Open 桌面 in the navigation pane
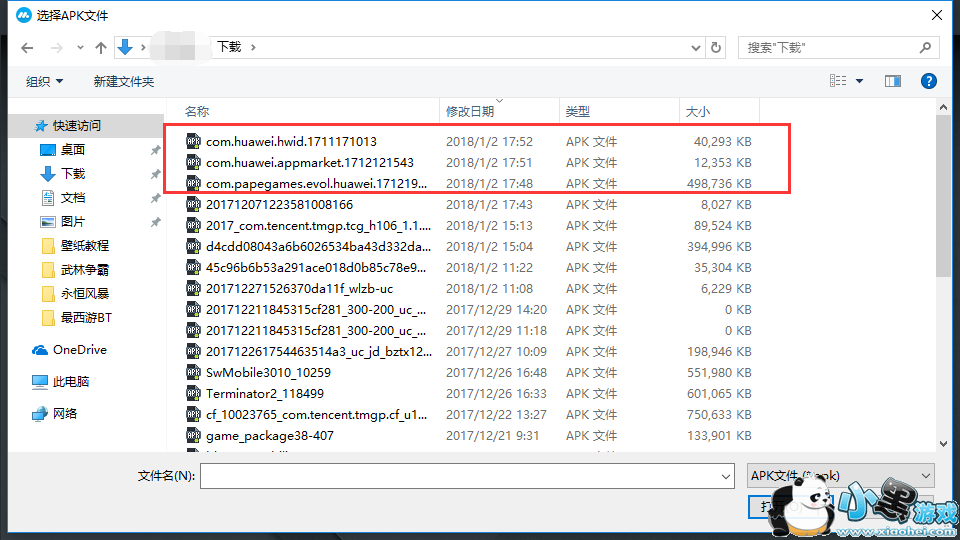Viewport: 960px width, 540px height. (x=73, y=149)
